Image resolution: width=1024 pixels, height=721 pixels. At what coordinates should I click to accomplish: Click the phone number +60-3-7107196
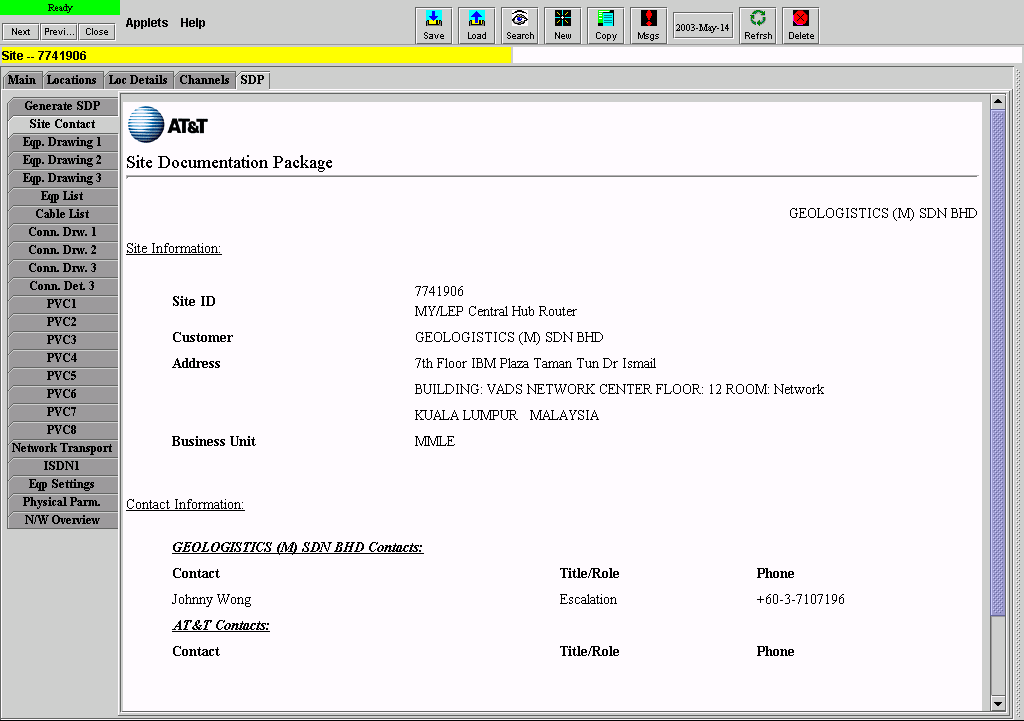point(800,600)
